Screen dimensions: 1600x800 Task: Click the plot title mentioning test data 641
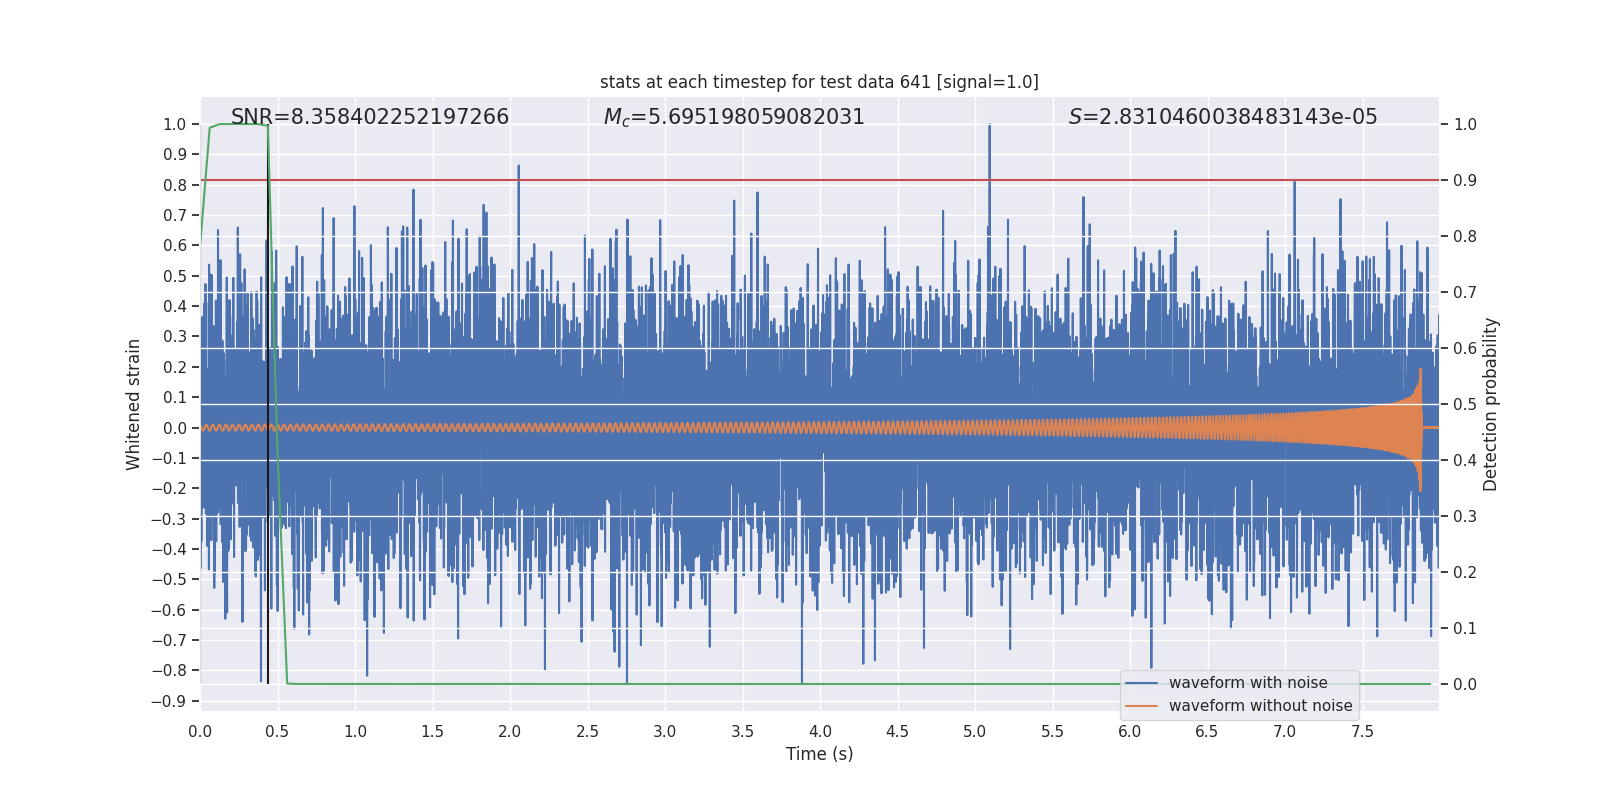[x=819, y=82]
